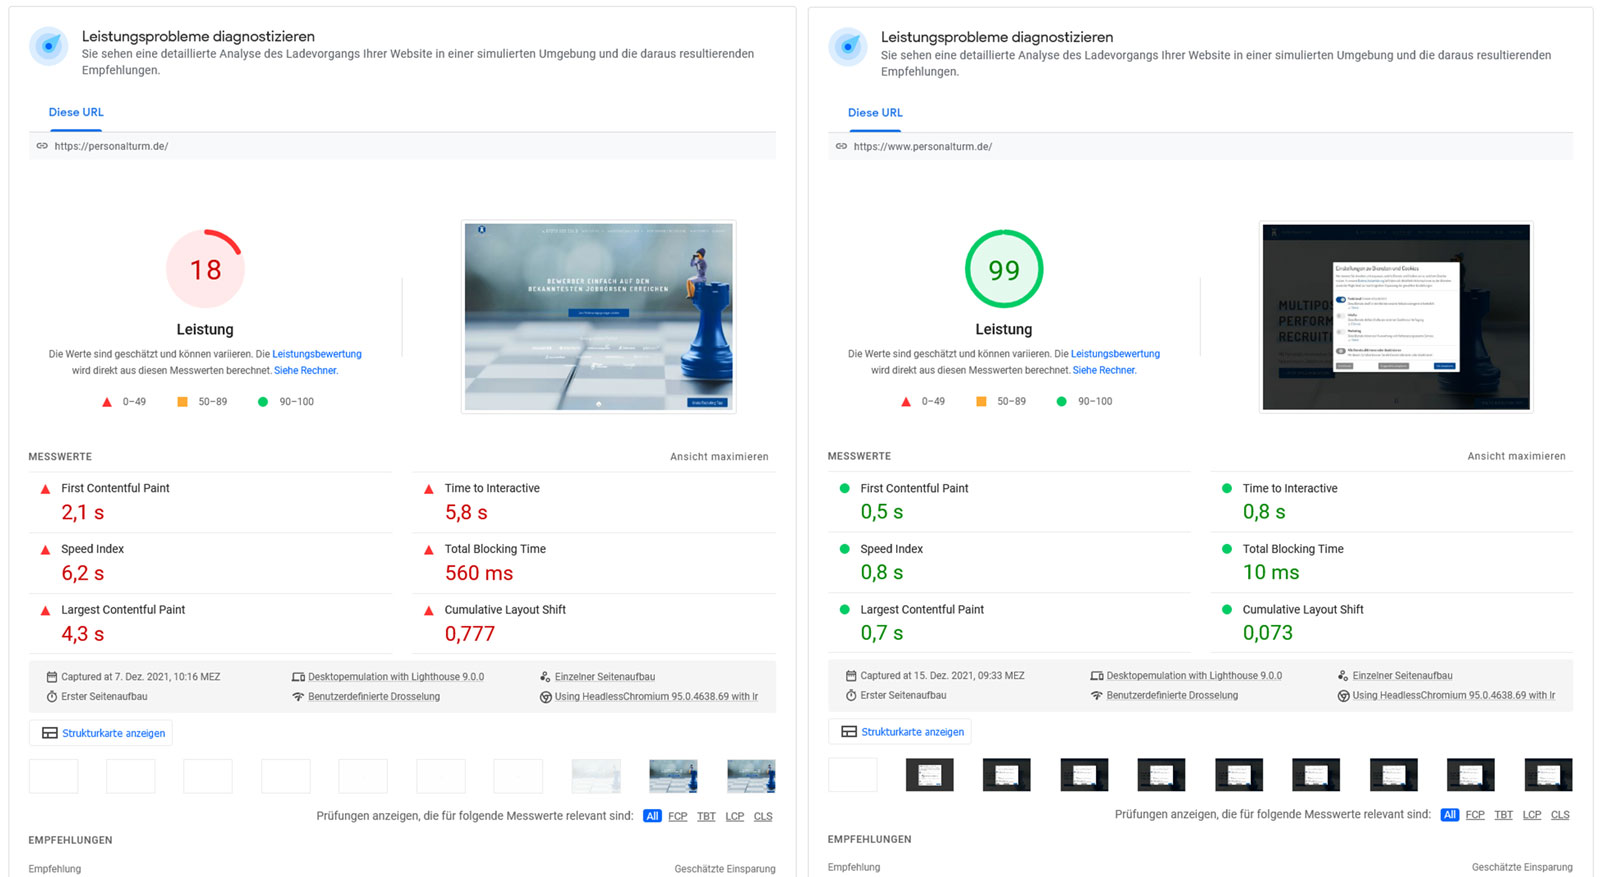Viewport: 1600px width, 877px height.
Task: Click green dot beside Cumulative Layout Shift 0,073
Action: (1227, 609)
